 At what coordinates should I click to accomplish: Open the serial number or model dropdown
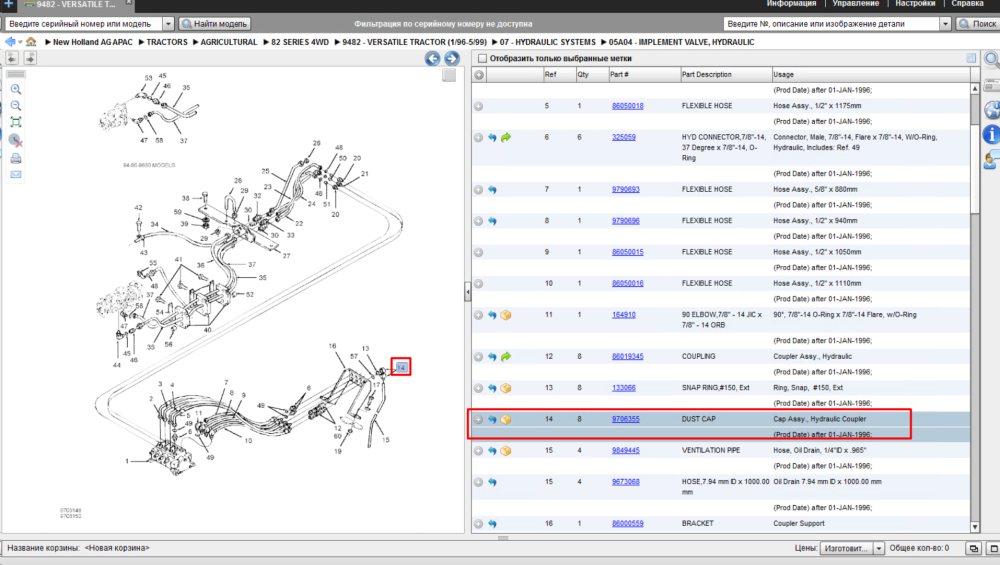point(168,24)
